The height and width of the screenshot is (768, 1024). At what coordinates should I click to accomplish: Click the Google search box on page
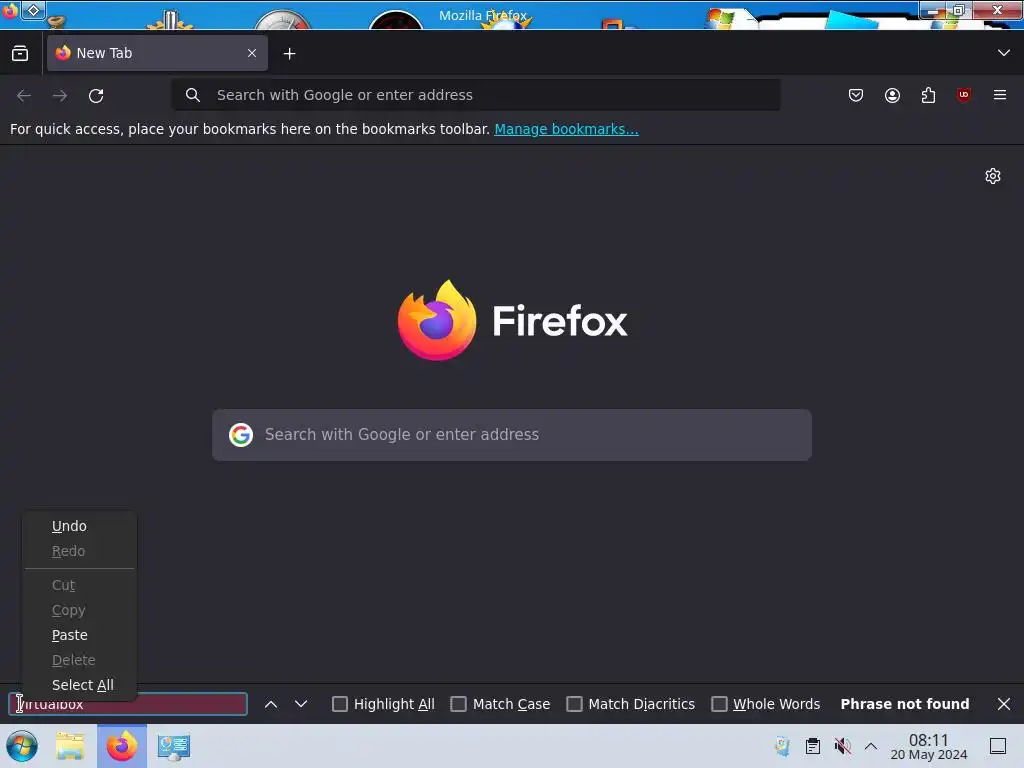pyautogui.click(x=512, y=435)
